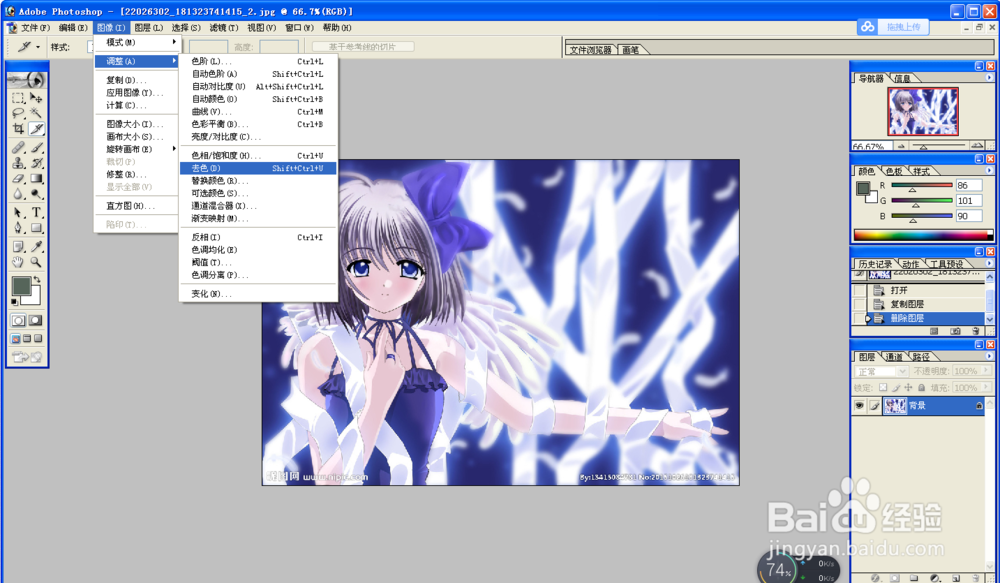The height and width of the screenshot is (583, 1000).
Task: Select the Hand tool
Action: pos(18,262)
